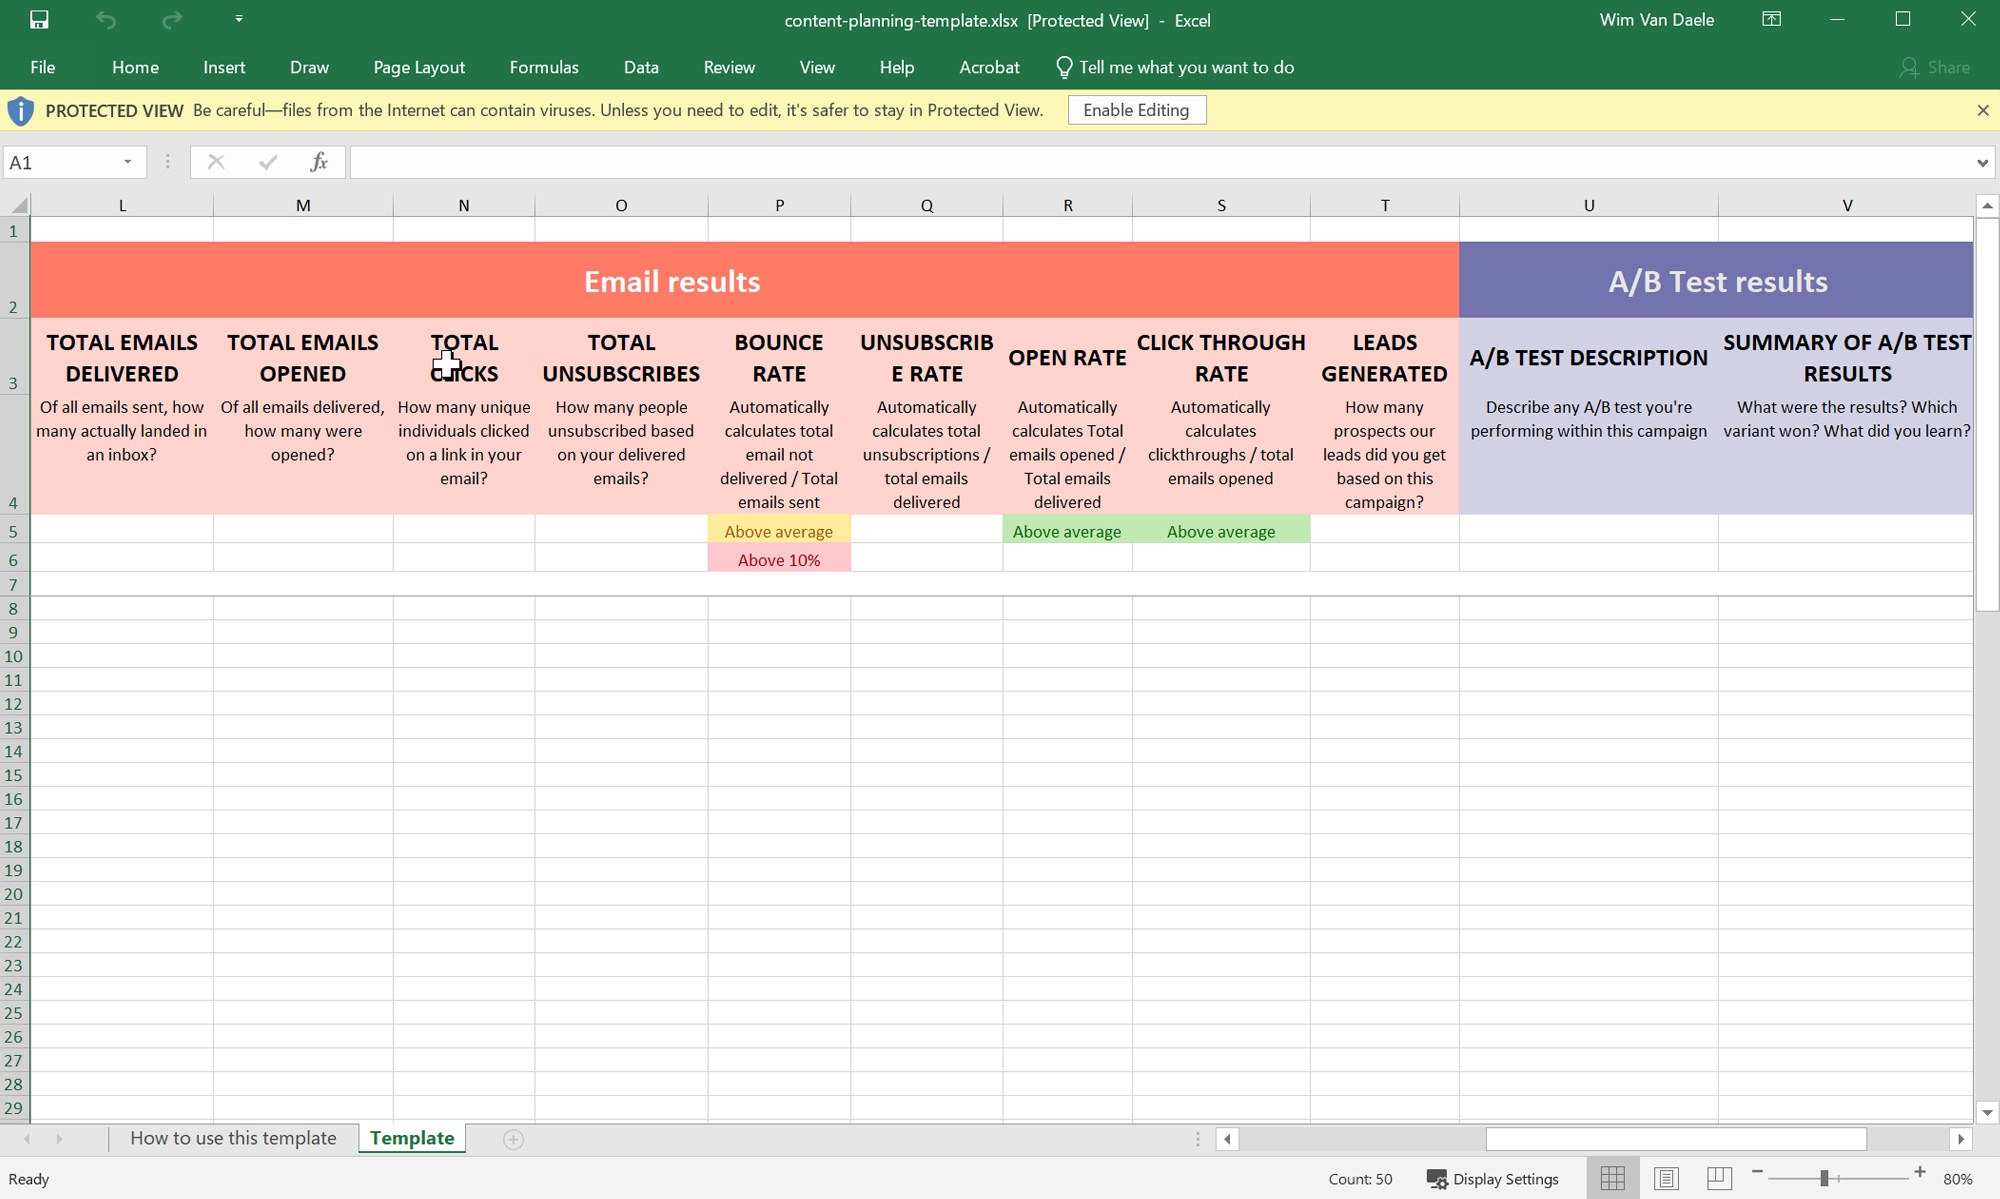
Task: Switch to Page Layout view icon
Action: point(1666,1179)
